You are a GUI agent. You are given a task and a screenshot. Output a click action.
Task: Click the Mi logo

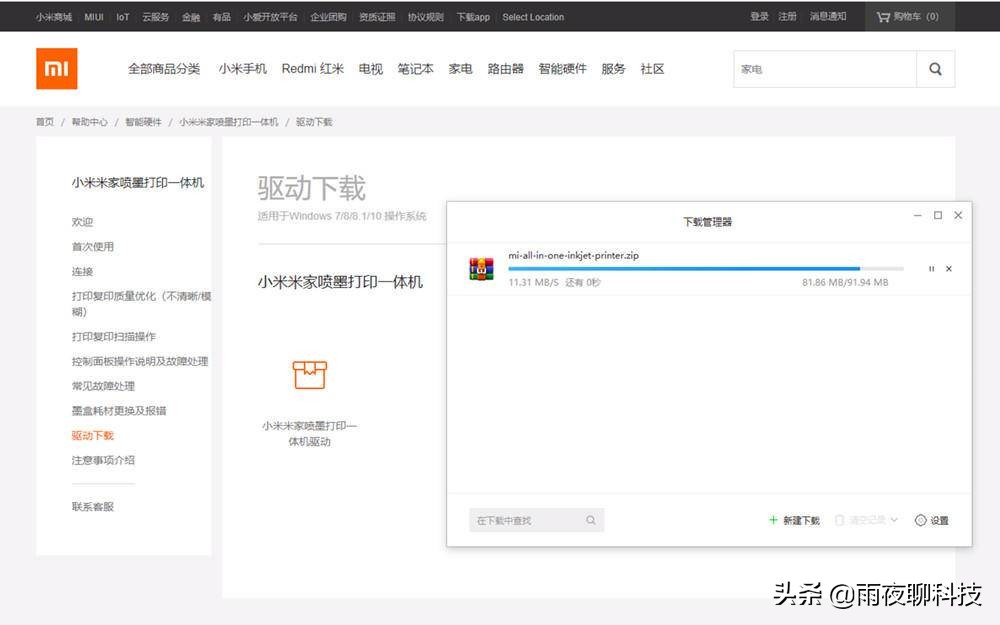click(x=56, y=68)
